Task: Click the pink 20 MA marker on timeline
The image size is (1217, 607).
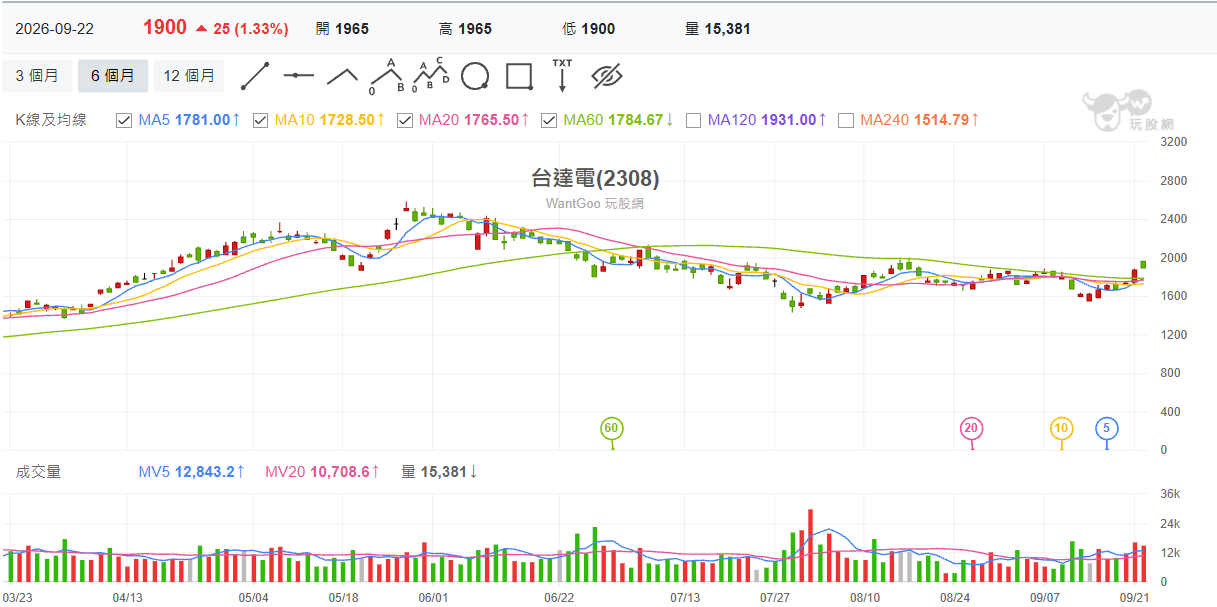Action: click(x=971, y=429)
